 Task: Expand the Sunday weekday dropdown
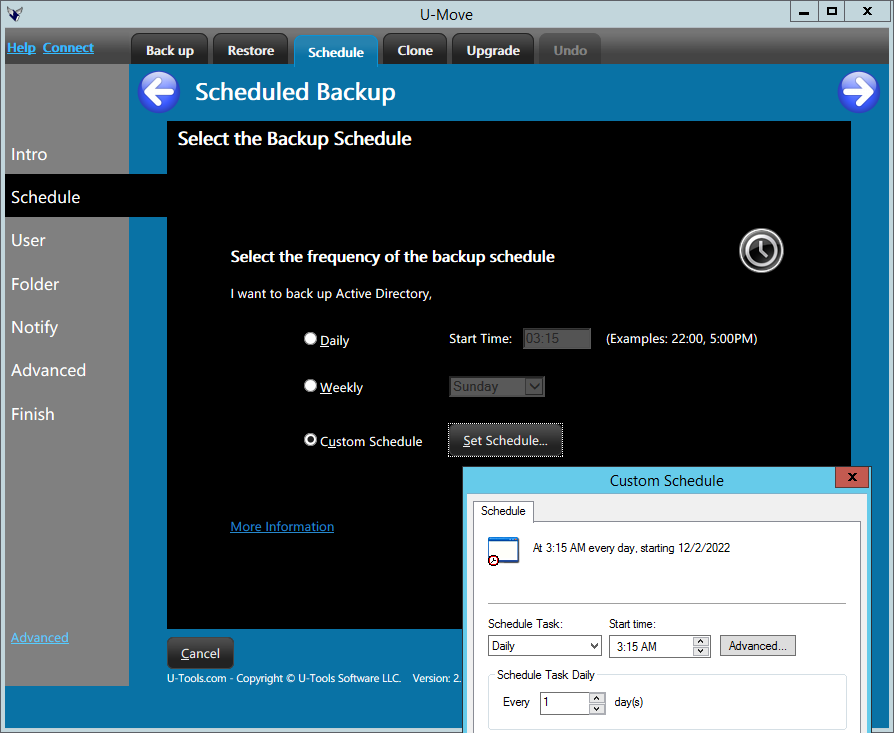pyautogui.click(x=534, y=387)
